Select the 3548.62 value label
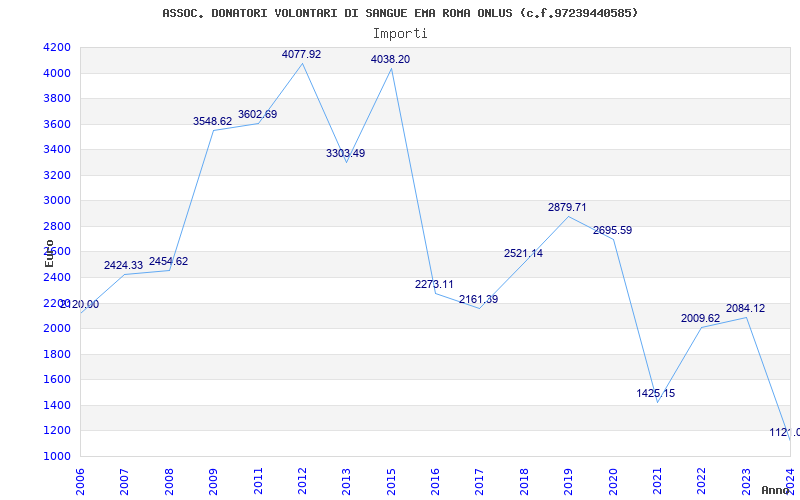This screenshot has height=500, width=800. [x=212, y=121]
